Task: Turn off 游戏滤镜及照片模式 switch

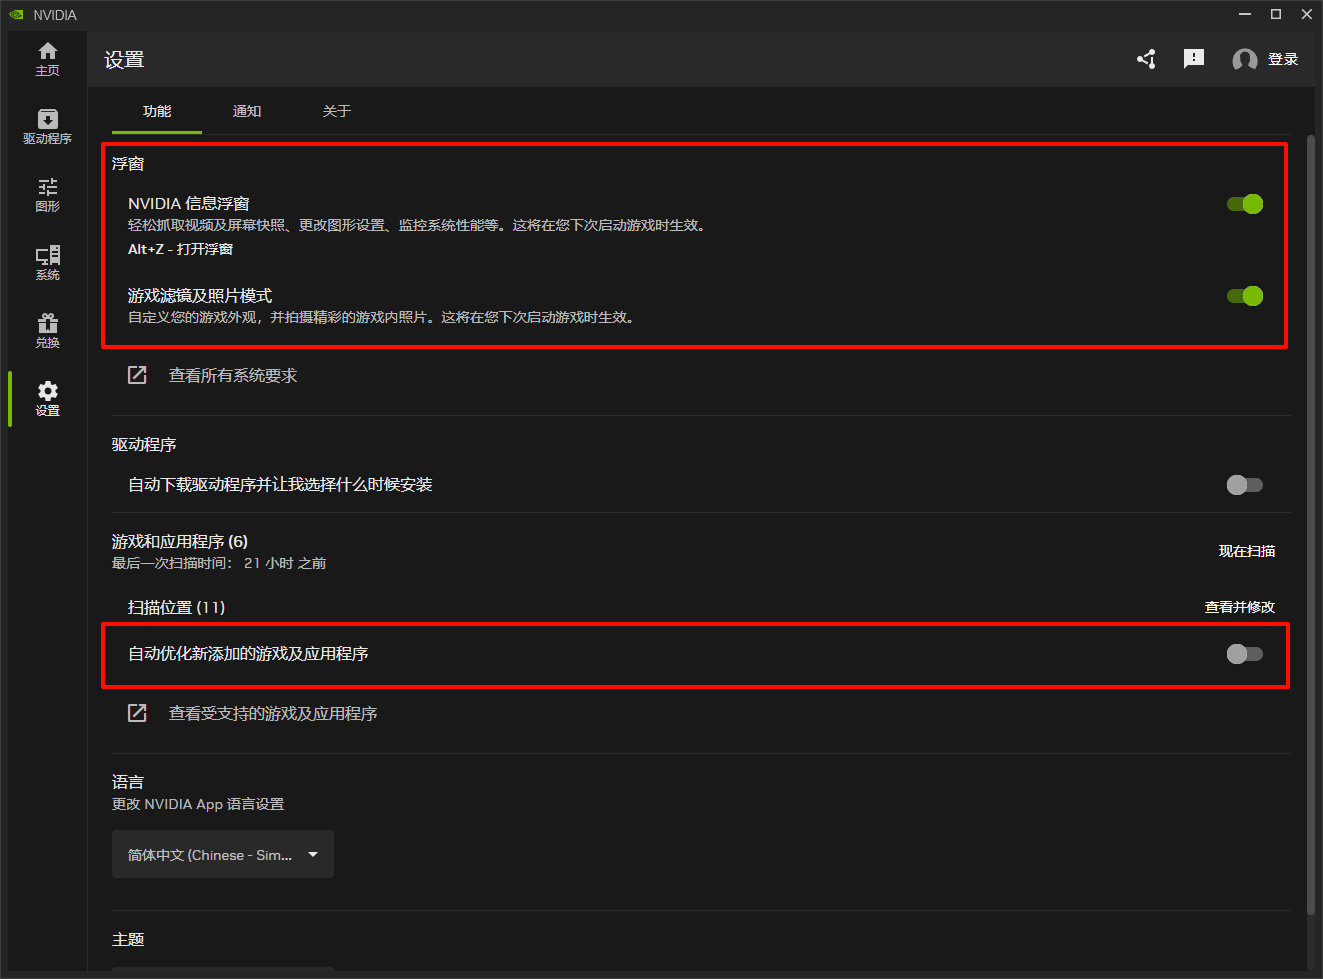Action: [x=1245, y=296]
